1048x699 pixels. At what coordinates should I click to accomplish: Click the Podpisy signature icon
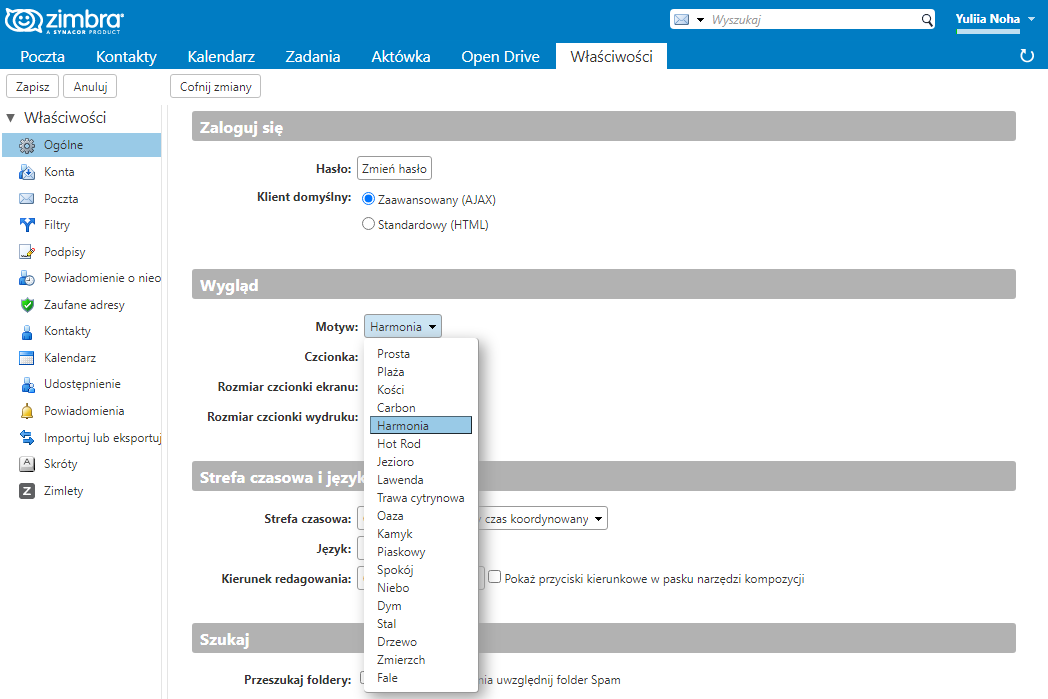tap(27, 252)
